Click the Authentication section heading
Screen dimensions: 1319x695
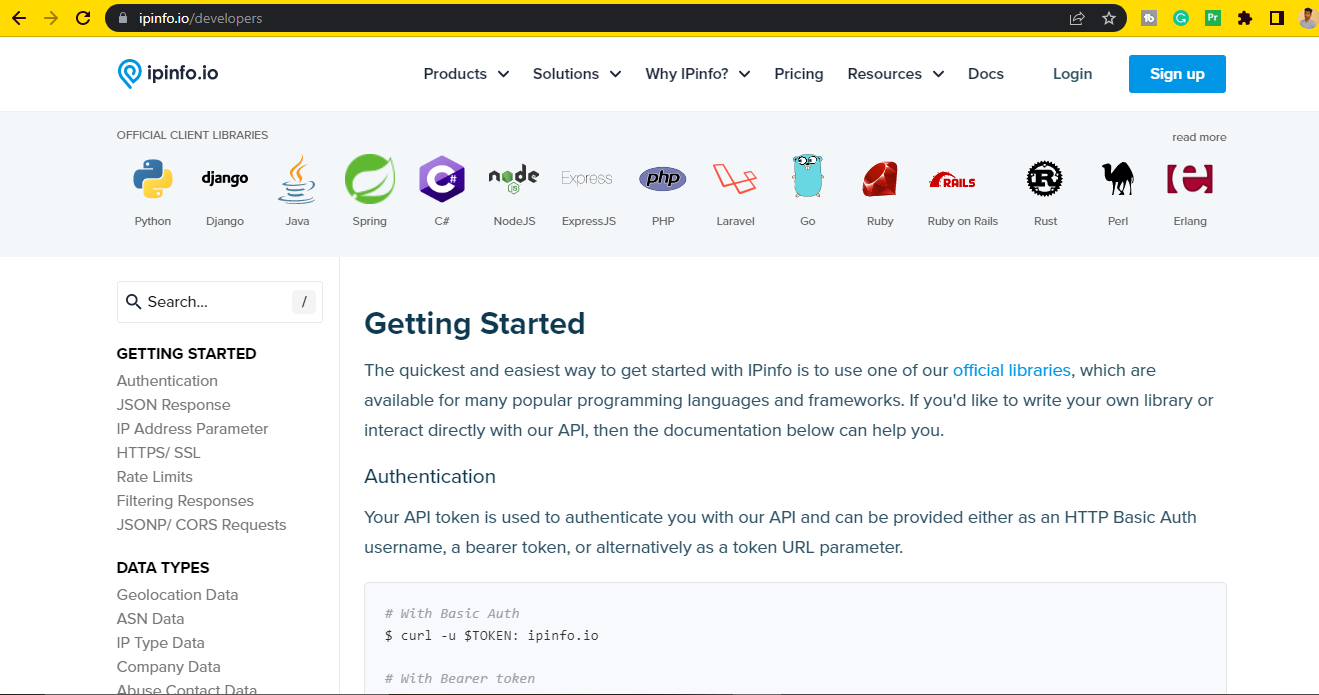point(430,476)
